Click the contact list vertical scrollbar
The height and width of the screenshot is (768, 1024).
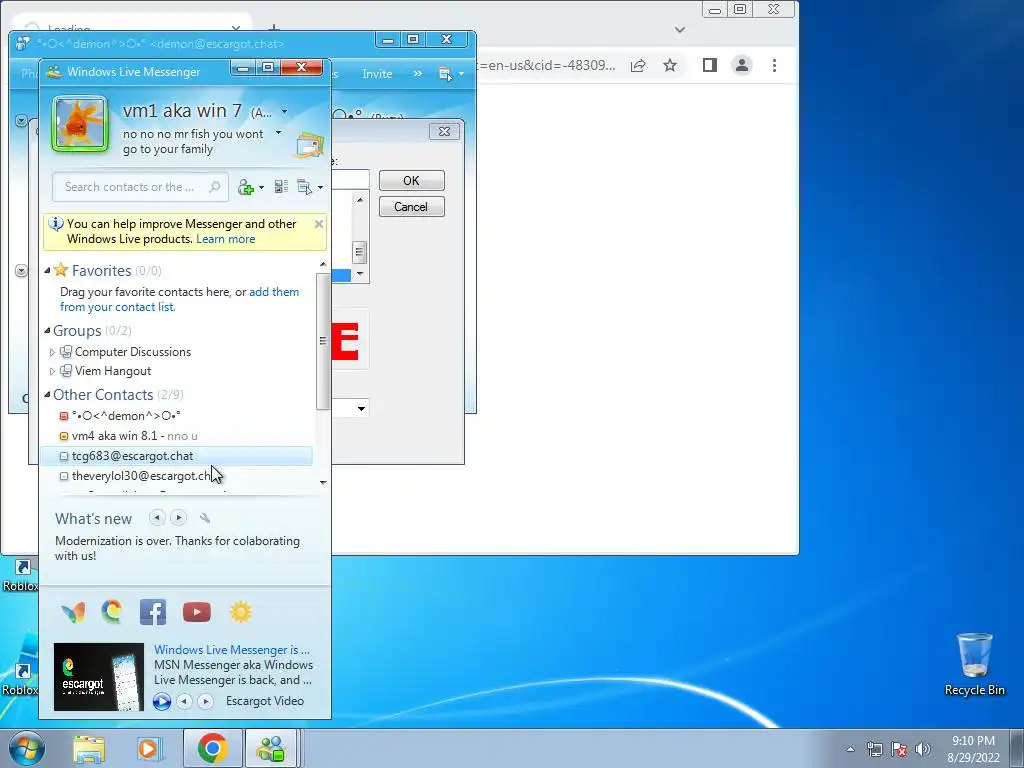pos(323,341)
